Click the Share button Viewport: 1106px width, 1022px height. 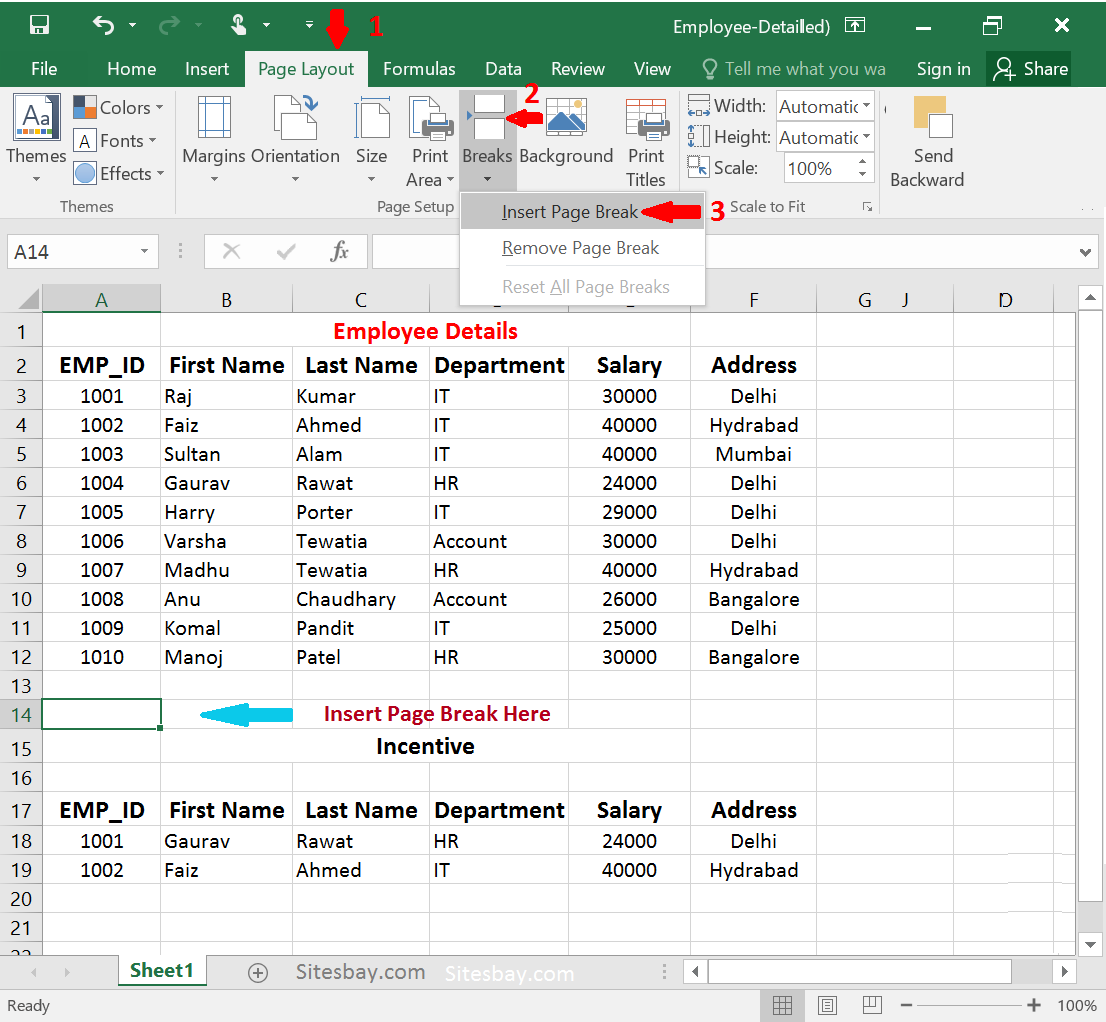coord(1029,69)
